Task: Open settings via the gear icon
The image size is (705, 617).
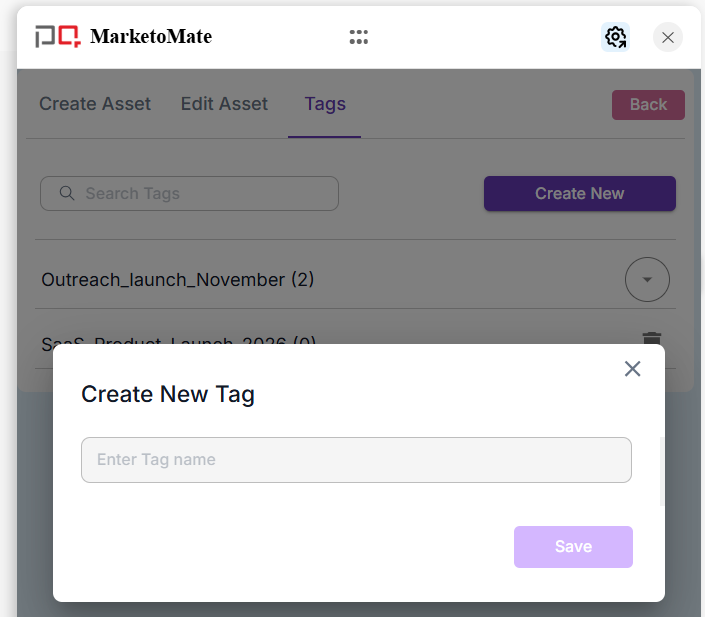Action: coord(615,37)
